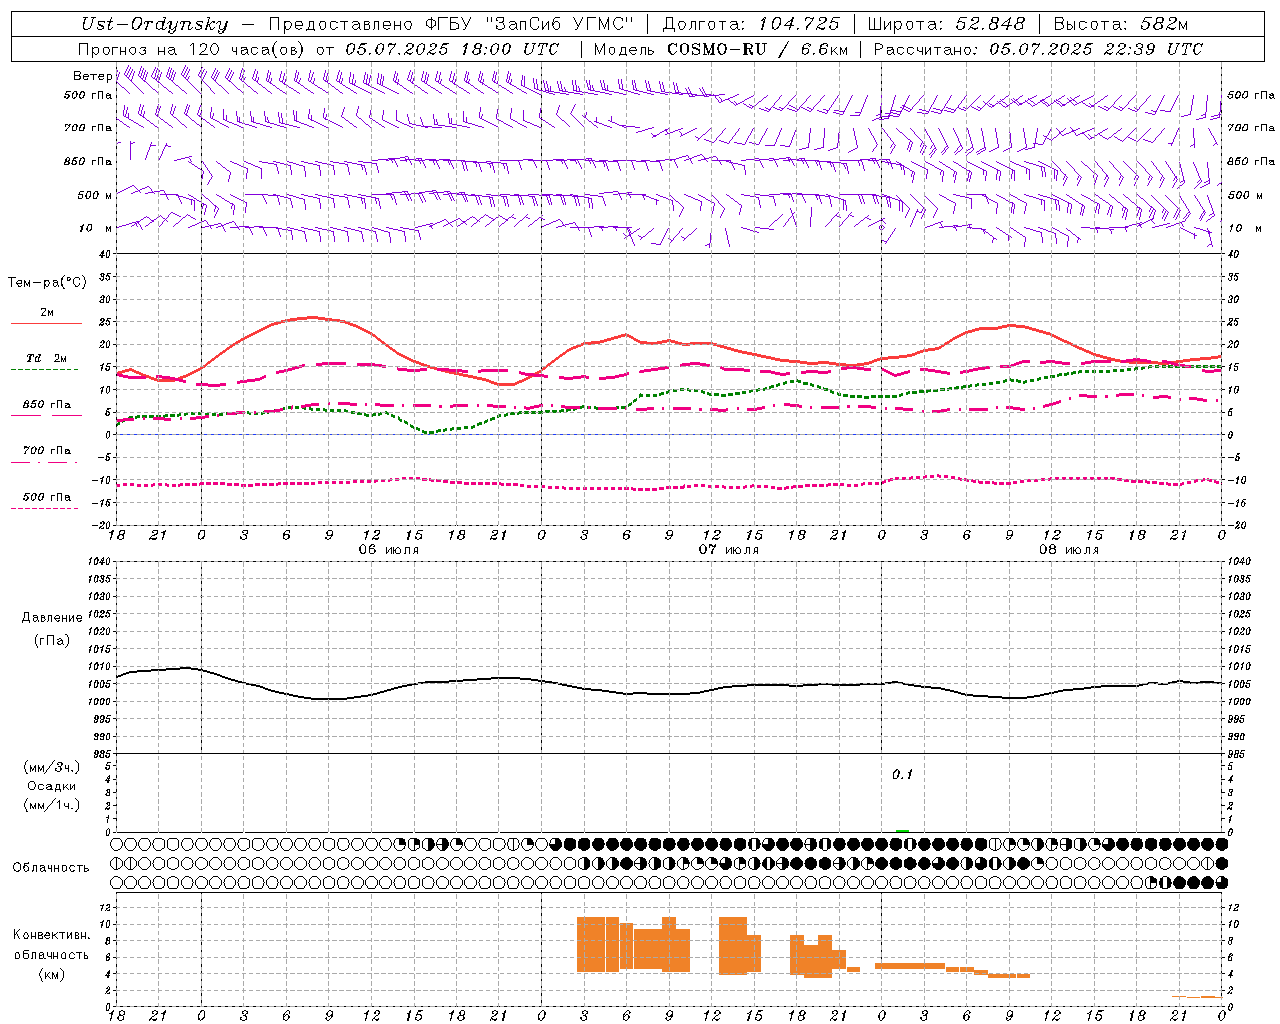Select the 'Широта: 52.848' latitude value

coord(946,24)
